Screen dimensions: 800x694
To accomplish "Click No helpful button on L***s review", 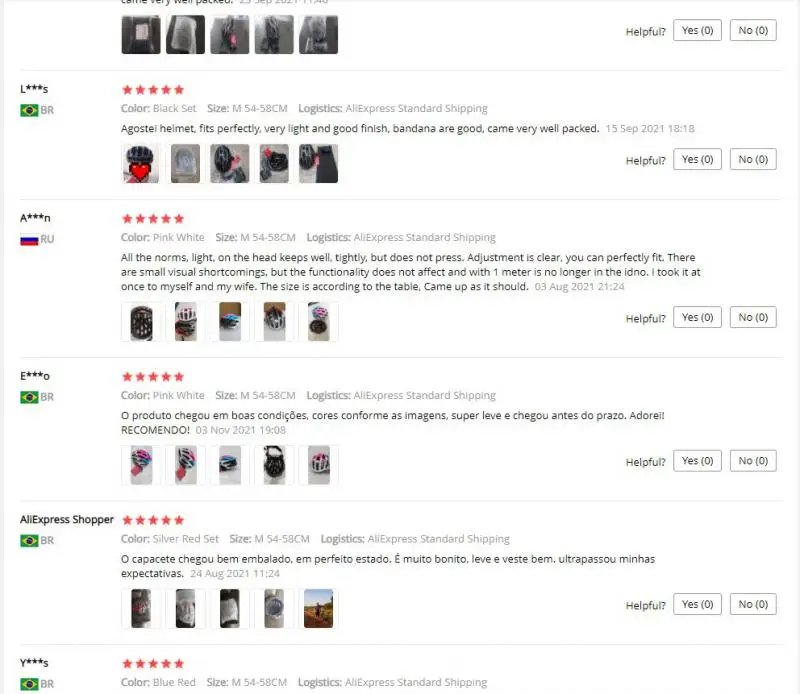I will (753, 159).
